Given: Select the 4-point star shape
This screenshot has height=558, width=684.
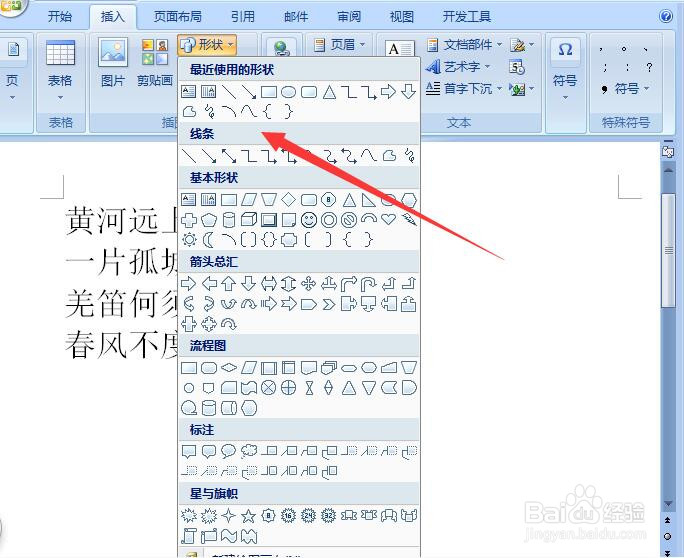Looking at the screenshot, I should pyautogui.click(x=229, y=516).
